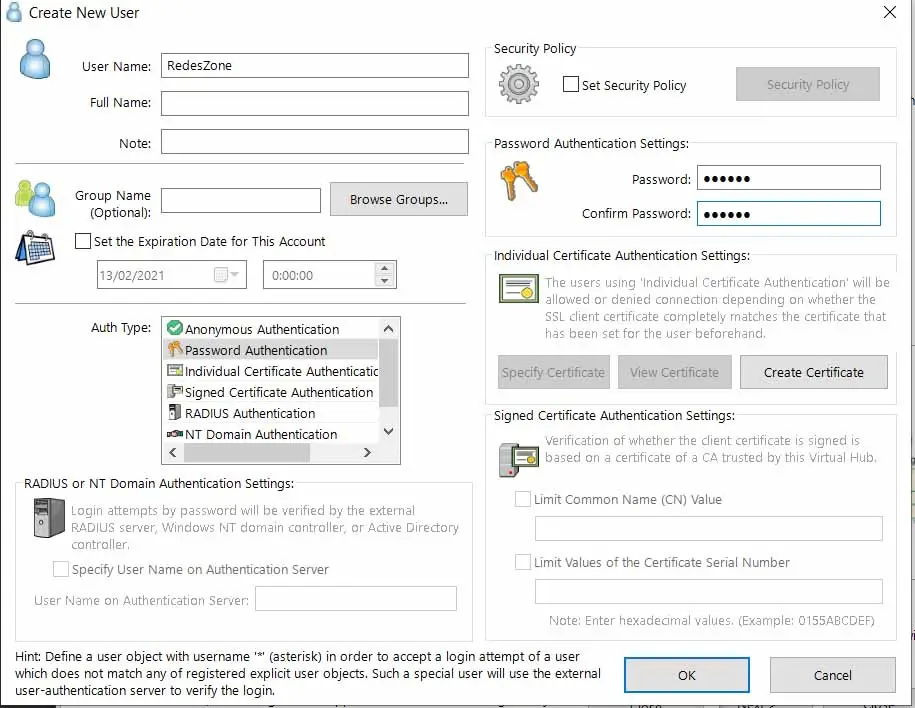Image resolution: width=915 pixels, height=708 pixels.
Task: Click Auth Type list scroll up arrow
Action: tap(389, 329)
